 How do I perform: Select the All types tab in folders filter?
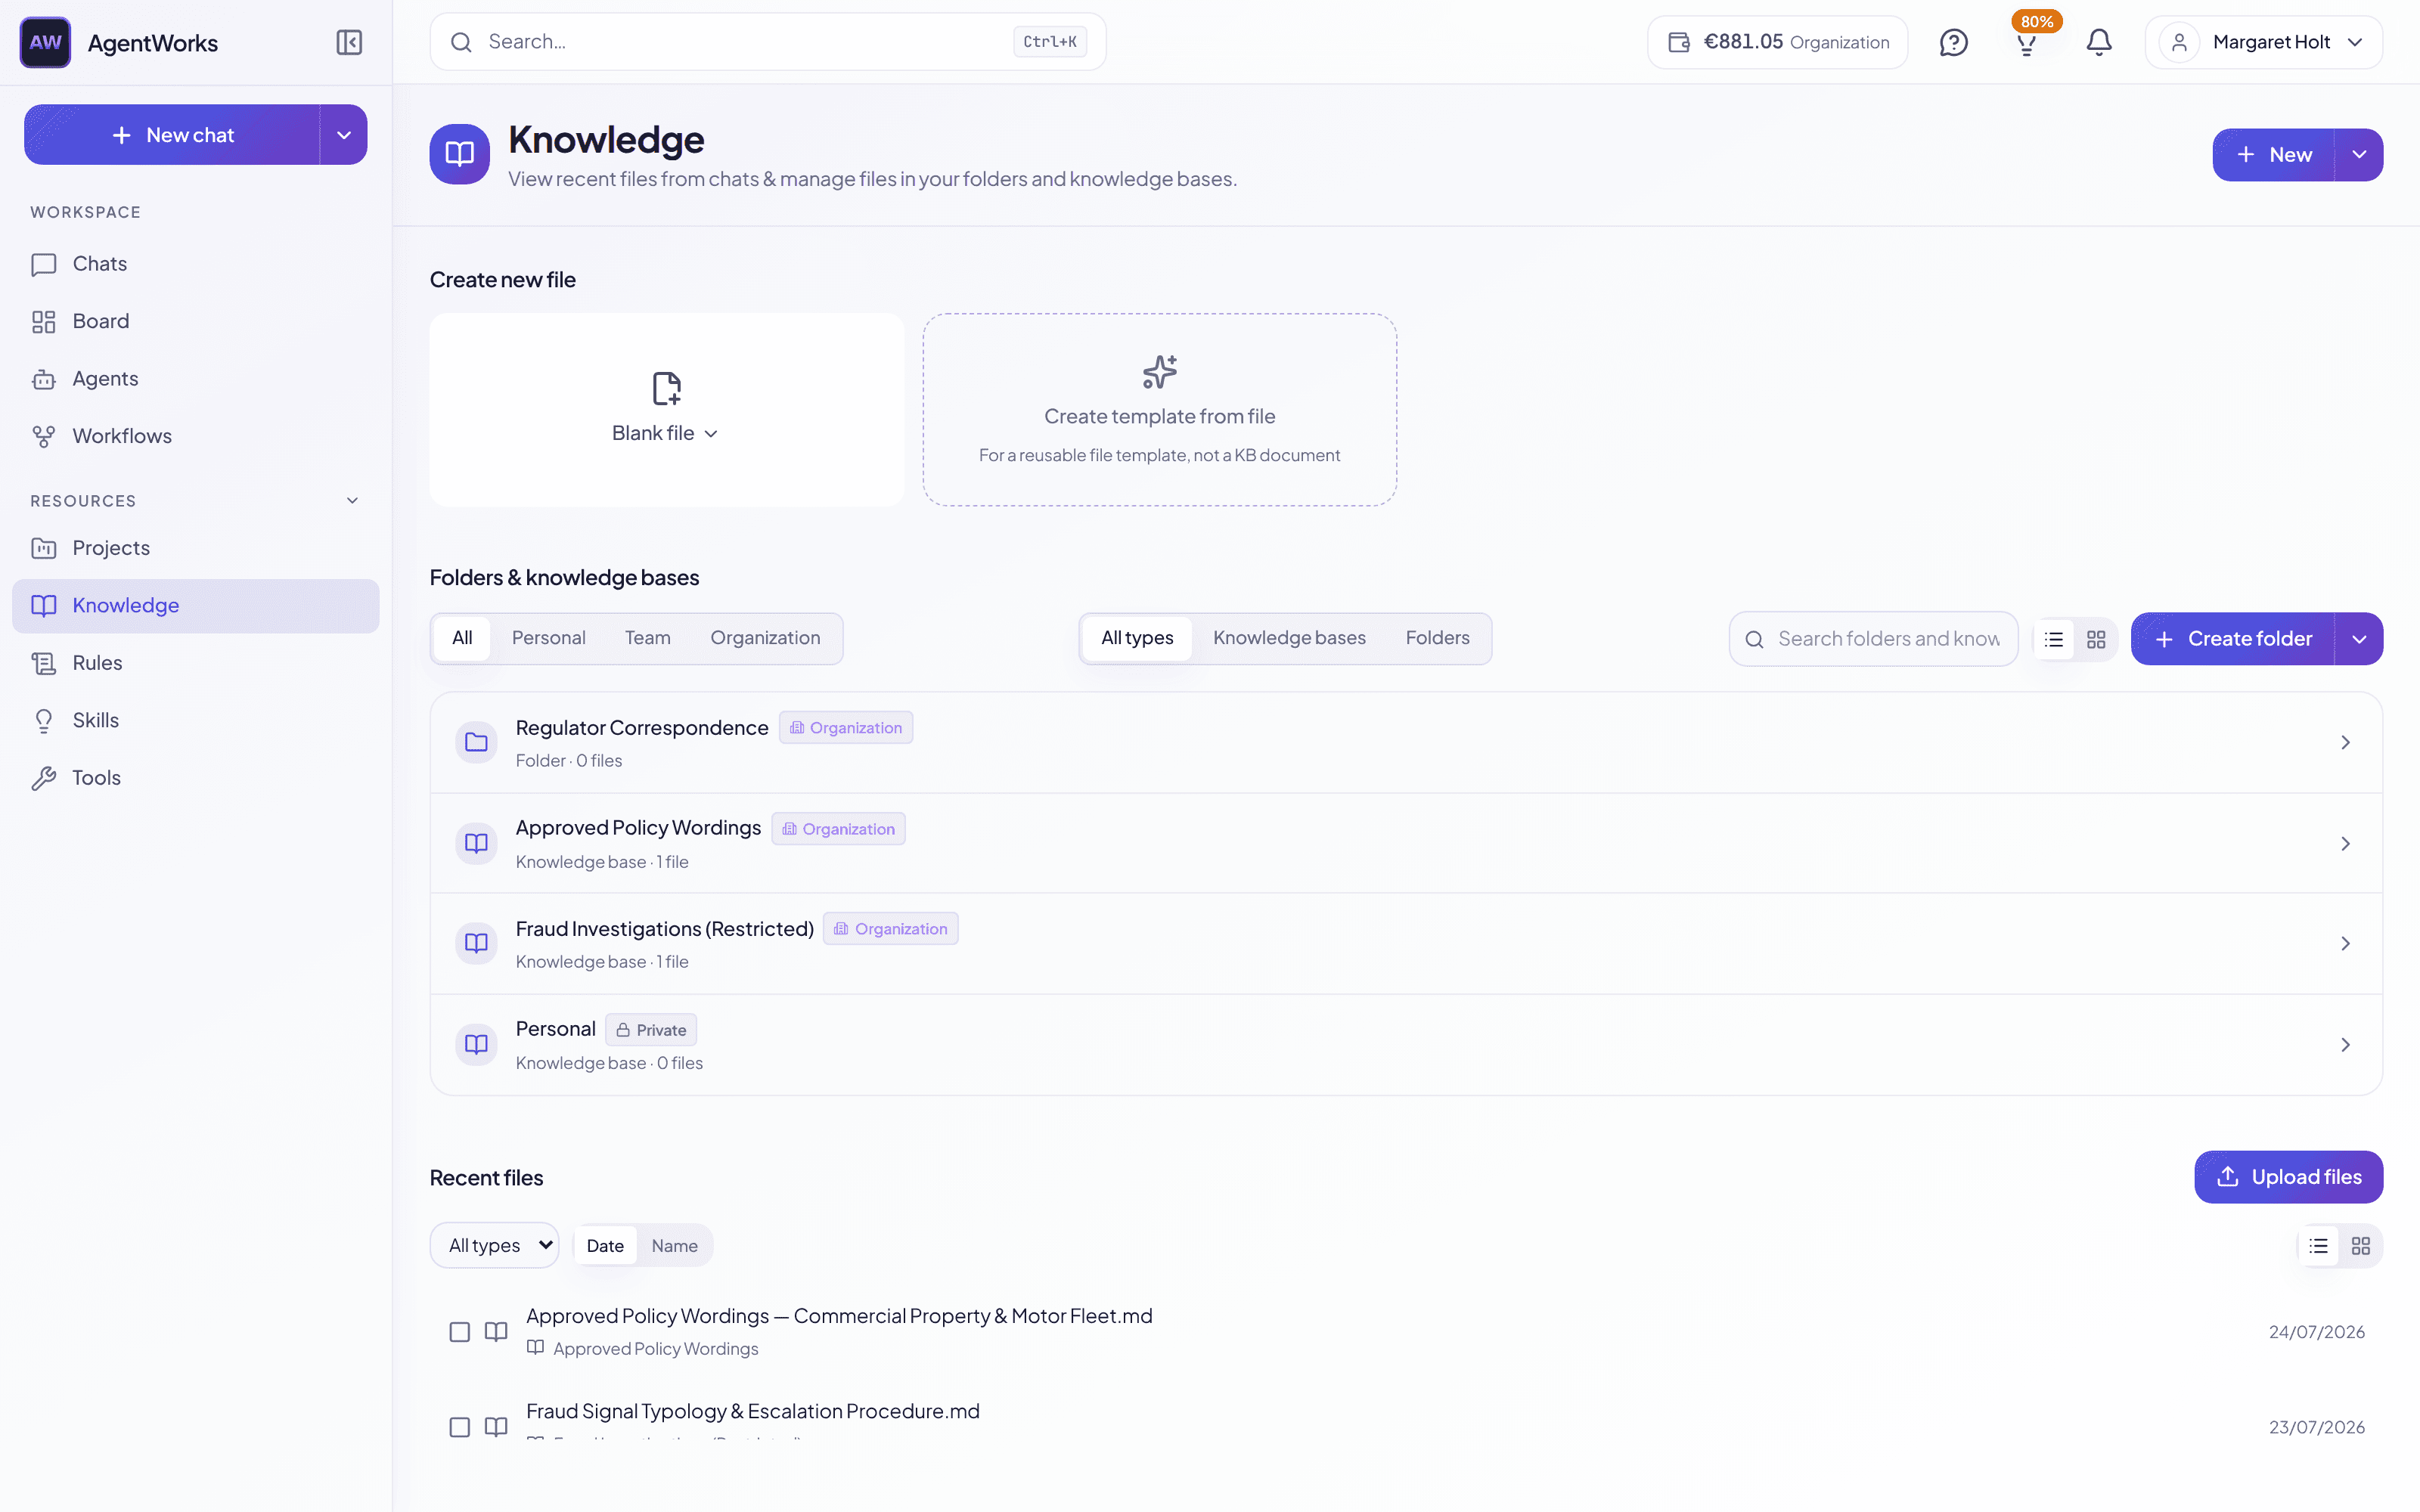[1137, 638]
